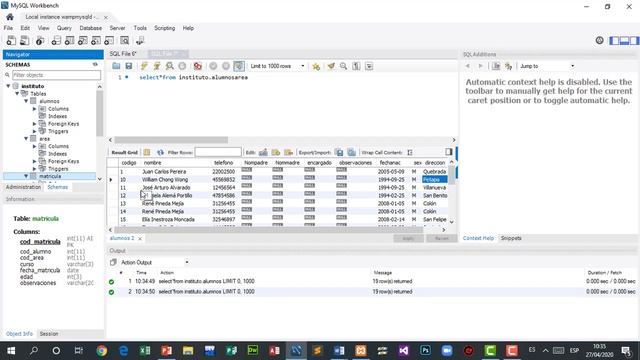This screenshot has height=360, width=640.
Task: Open find panel magnifier in editor toolbar
Action: tap(344, 66)
